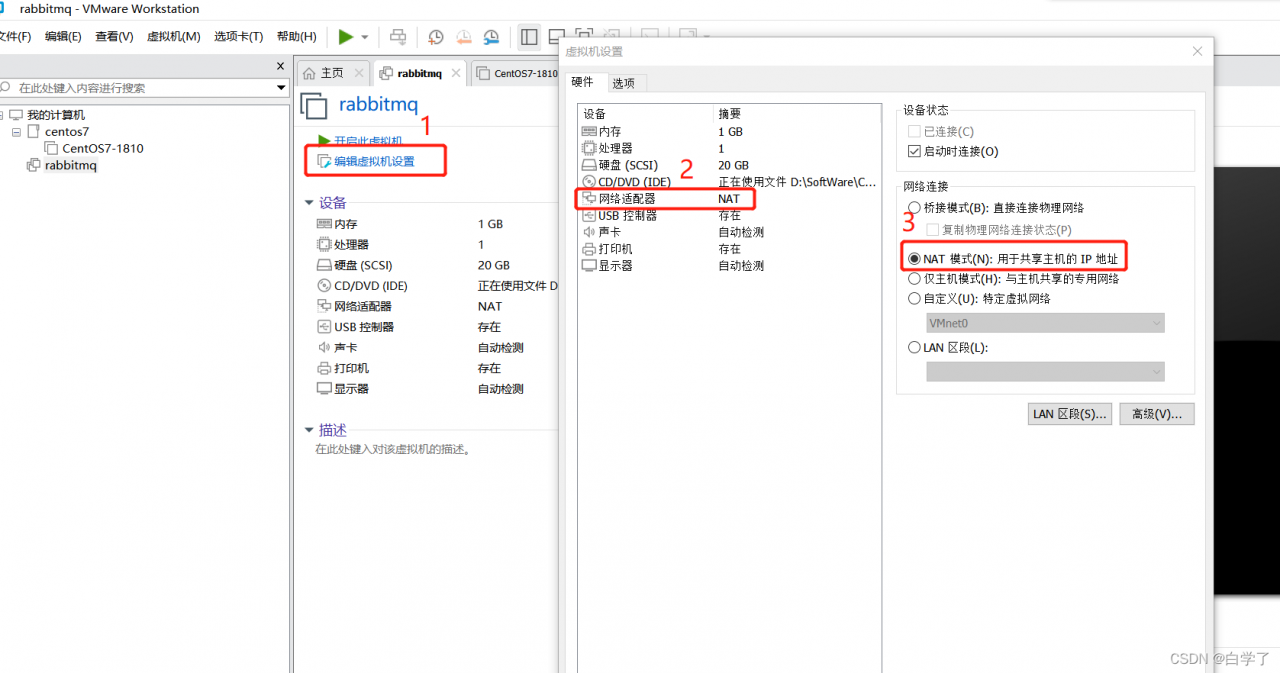The height and width of the screenshot is (673, 1280).
Task: Select CentOS7-1810 in library tree
Action: pos(103,148)
